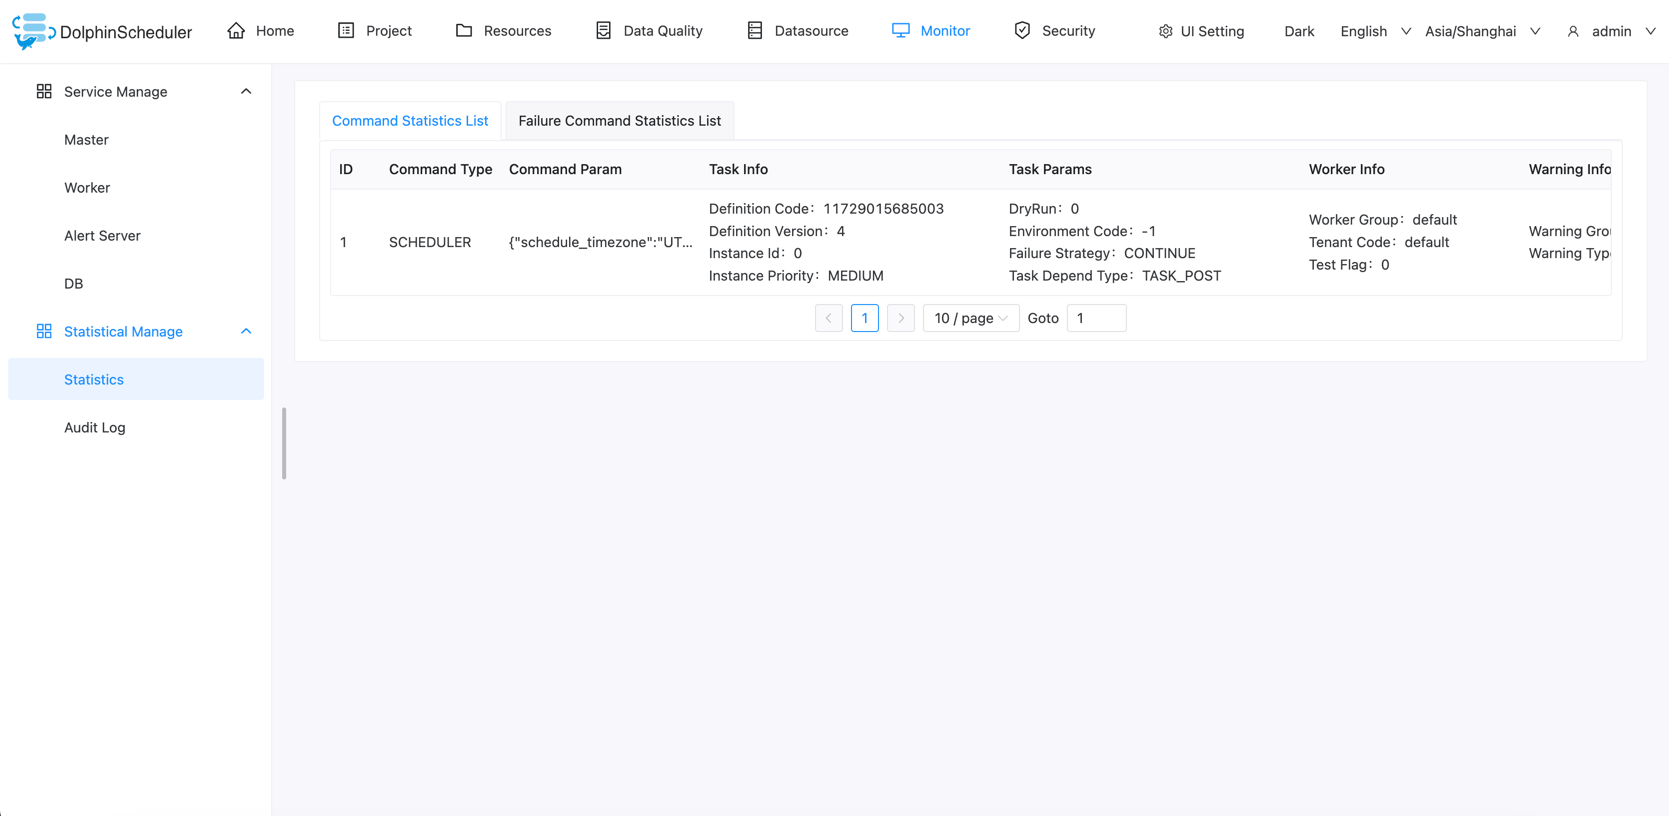The width and height of the screenshot is (1669, 816).
Task: Click the Project list icon
Action: tap(346, 31)
